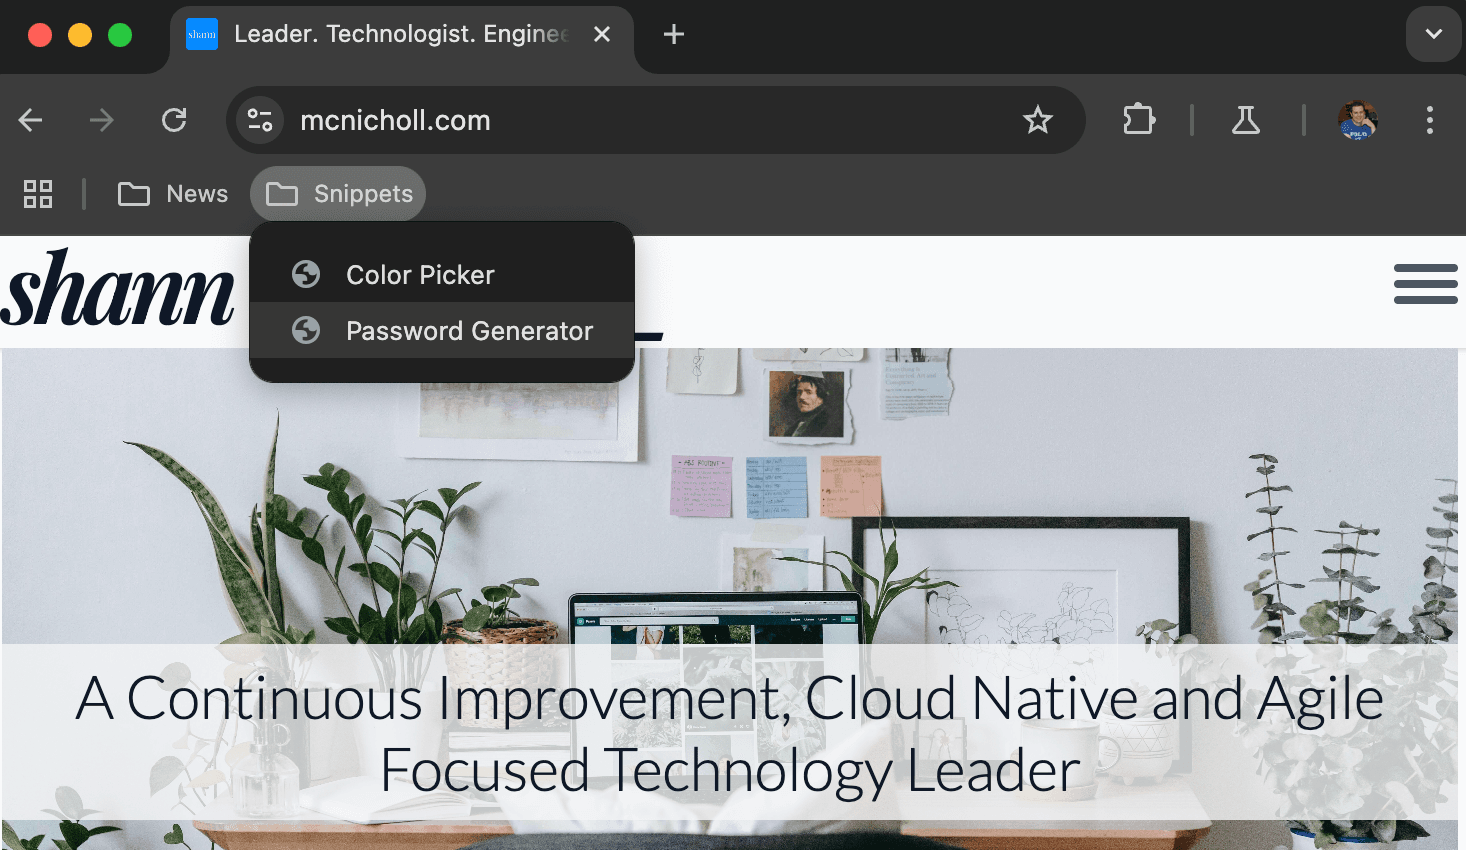Click the shann site logo
1466x850 pixels.
tap(118, 290)
